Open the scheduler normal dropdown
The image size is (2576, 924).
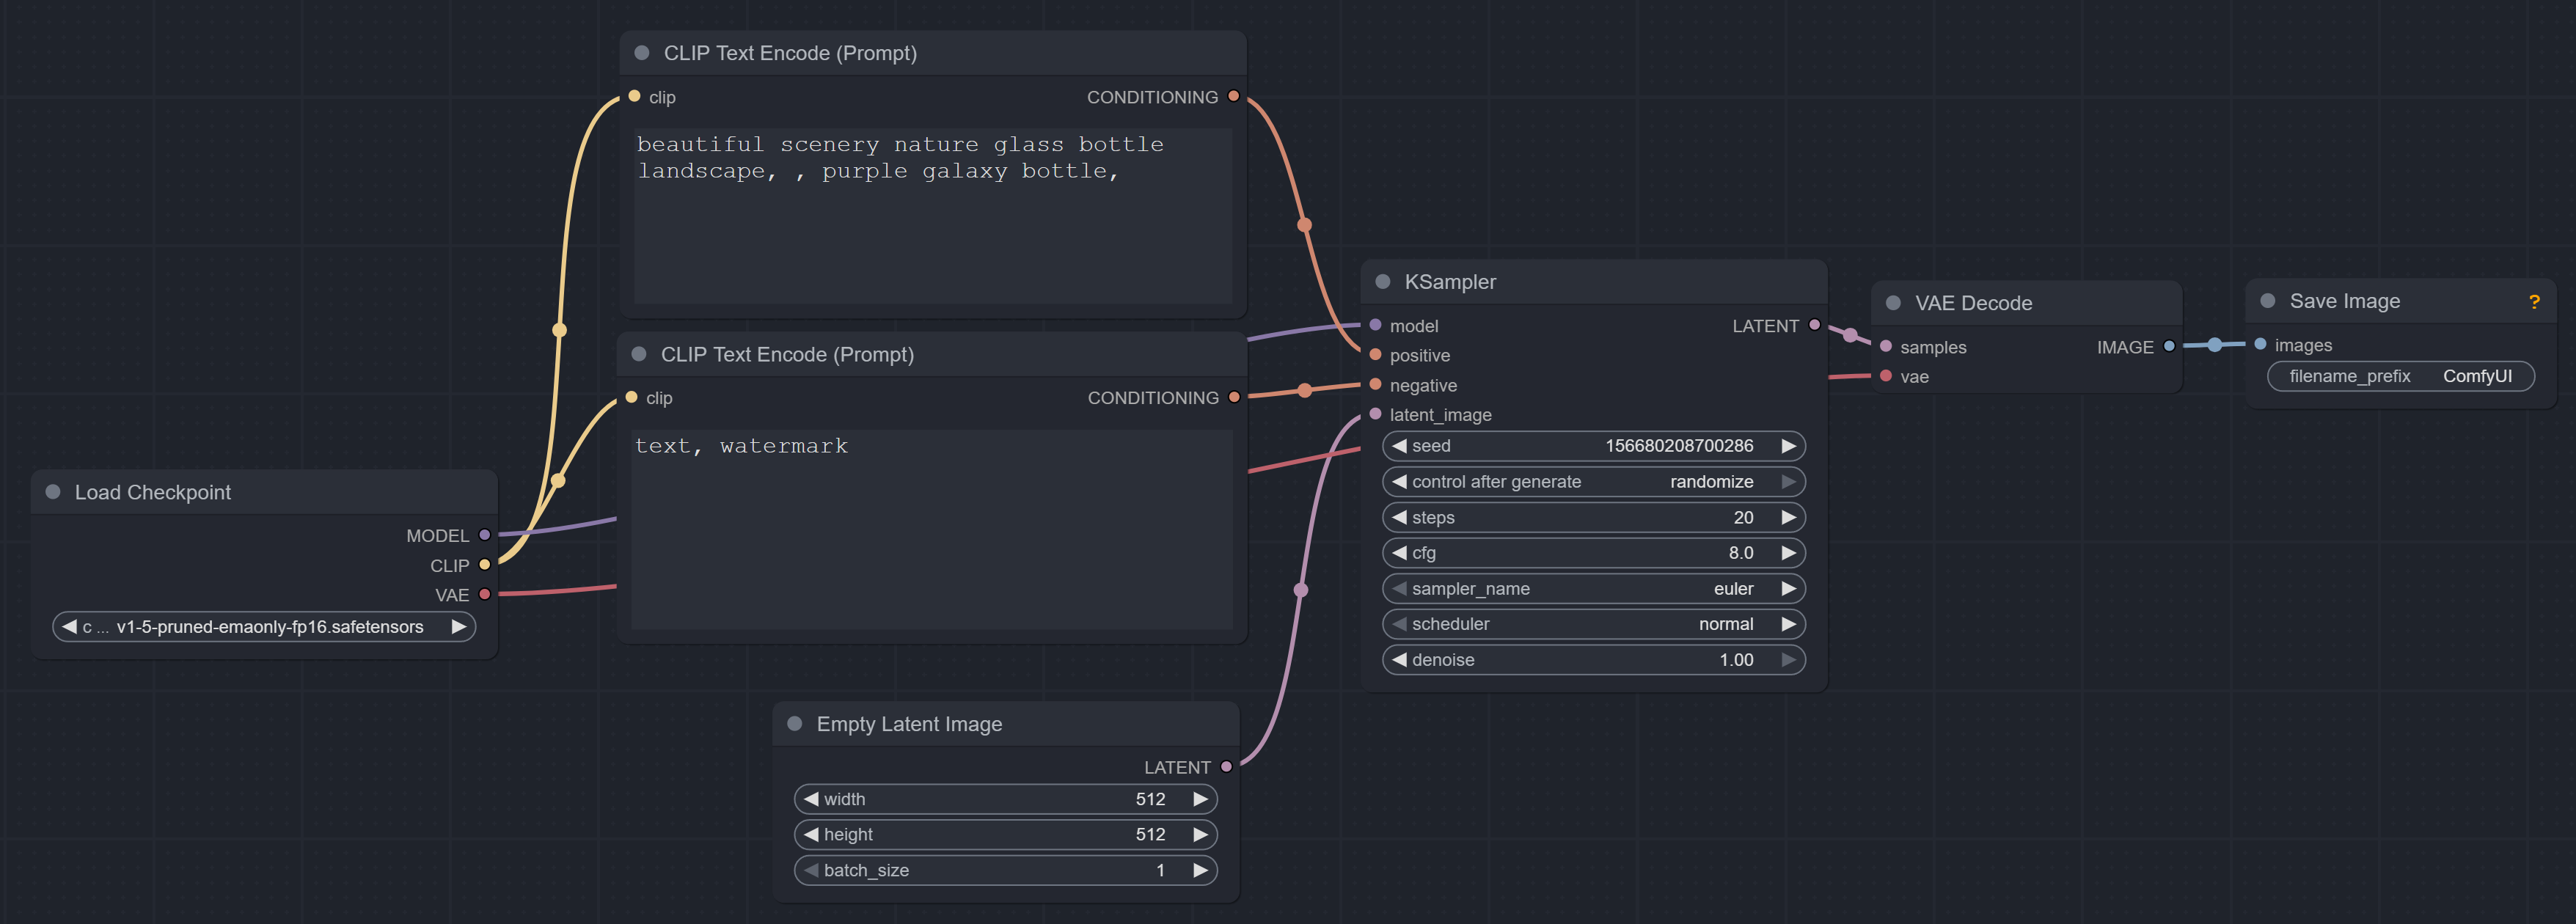[x=1593, y=624]
